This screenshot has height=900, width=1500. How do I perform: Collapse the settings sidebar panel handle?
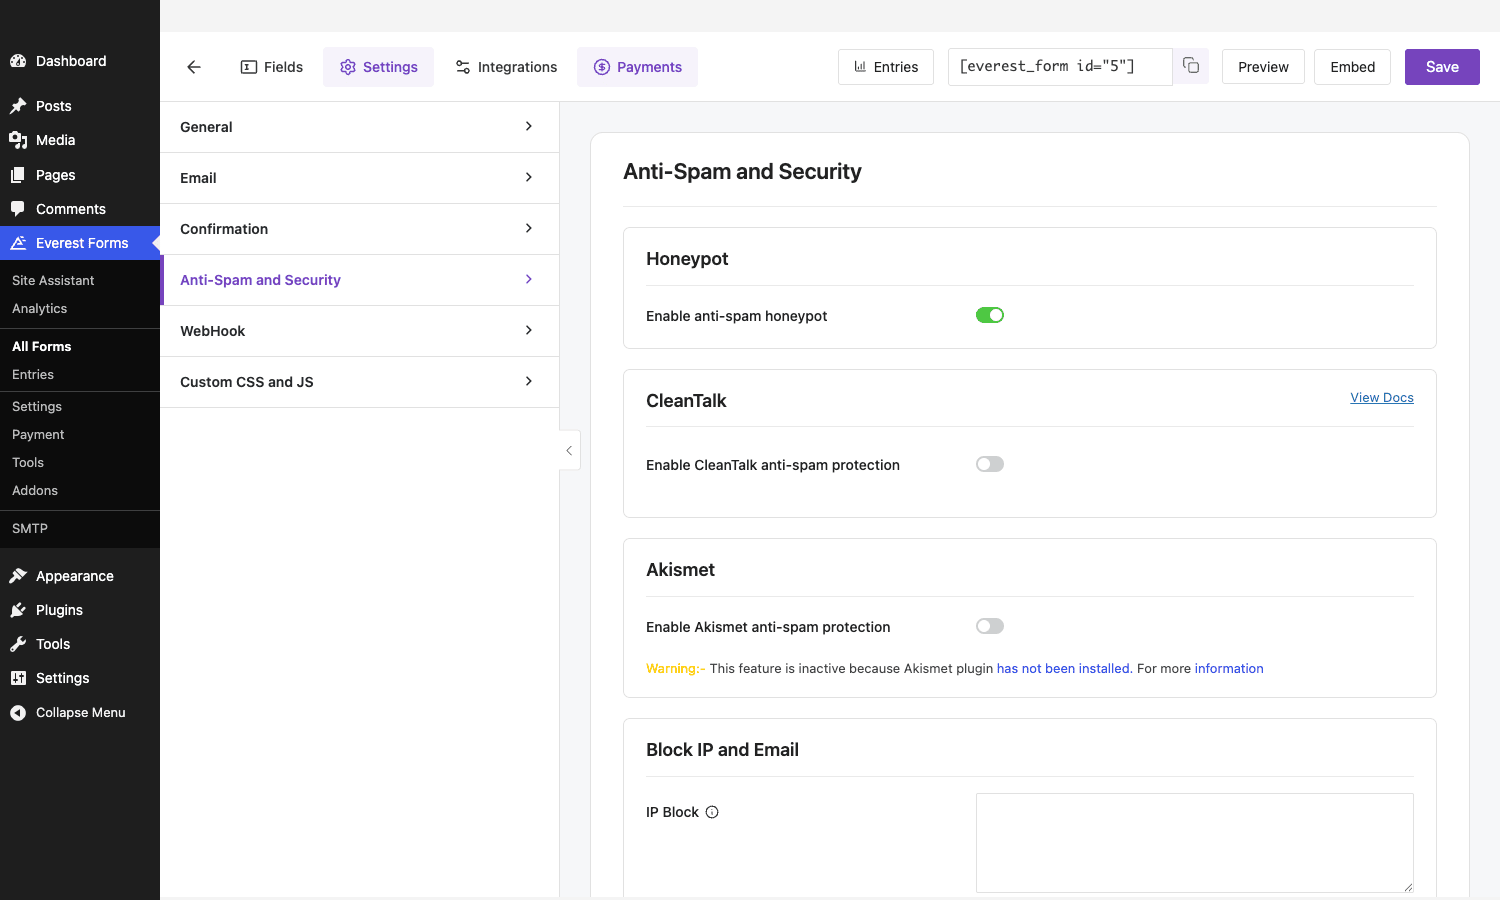(569, 451)
